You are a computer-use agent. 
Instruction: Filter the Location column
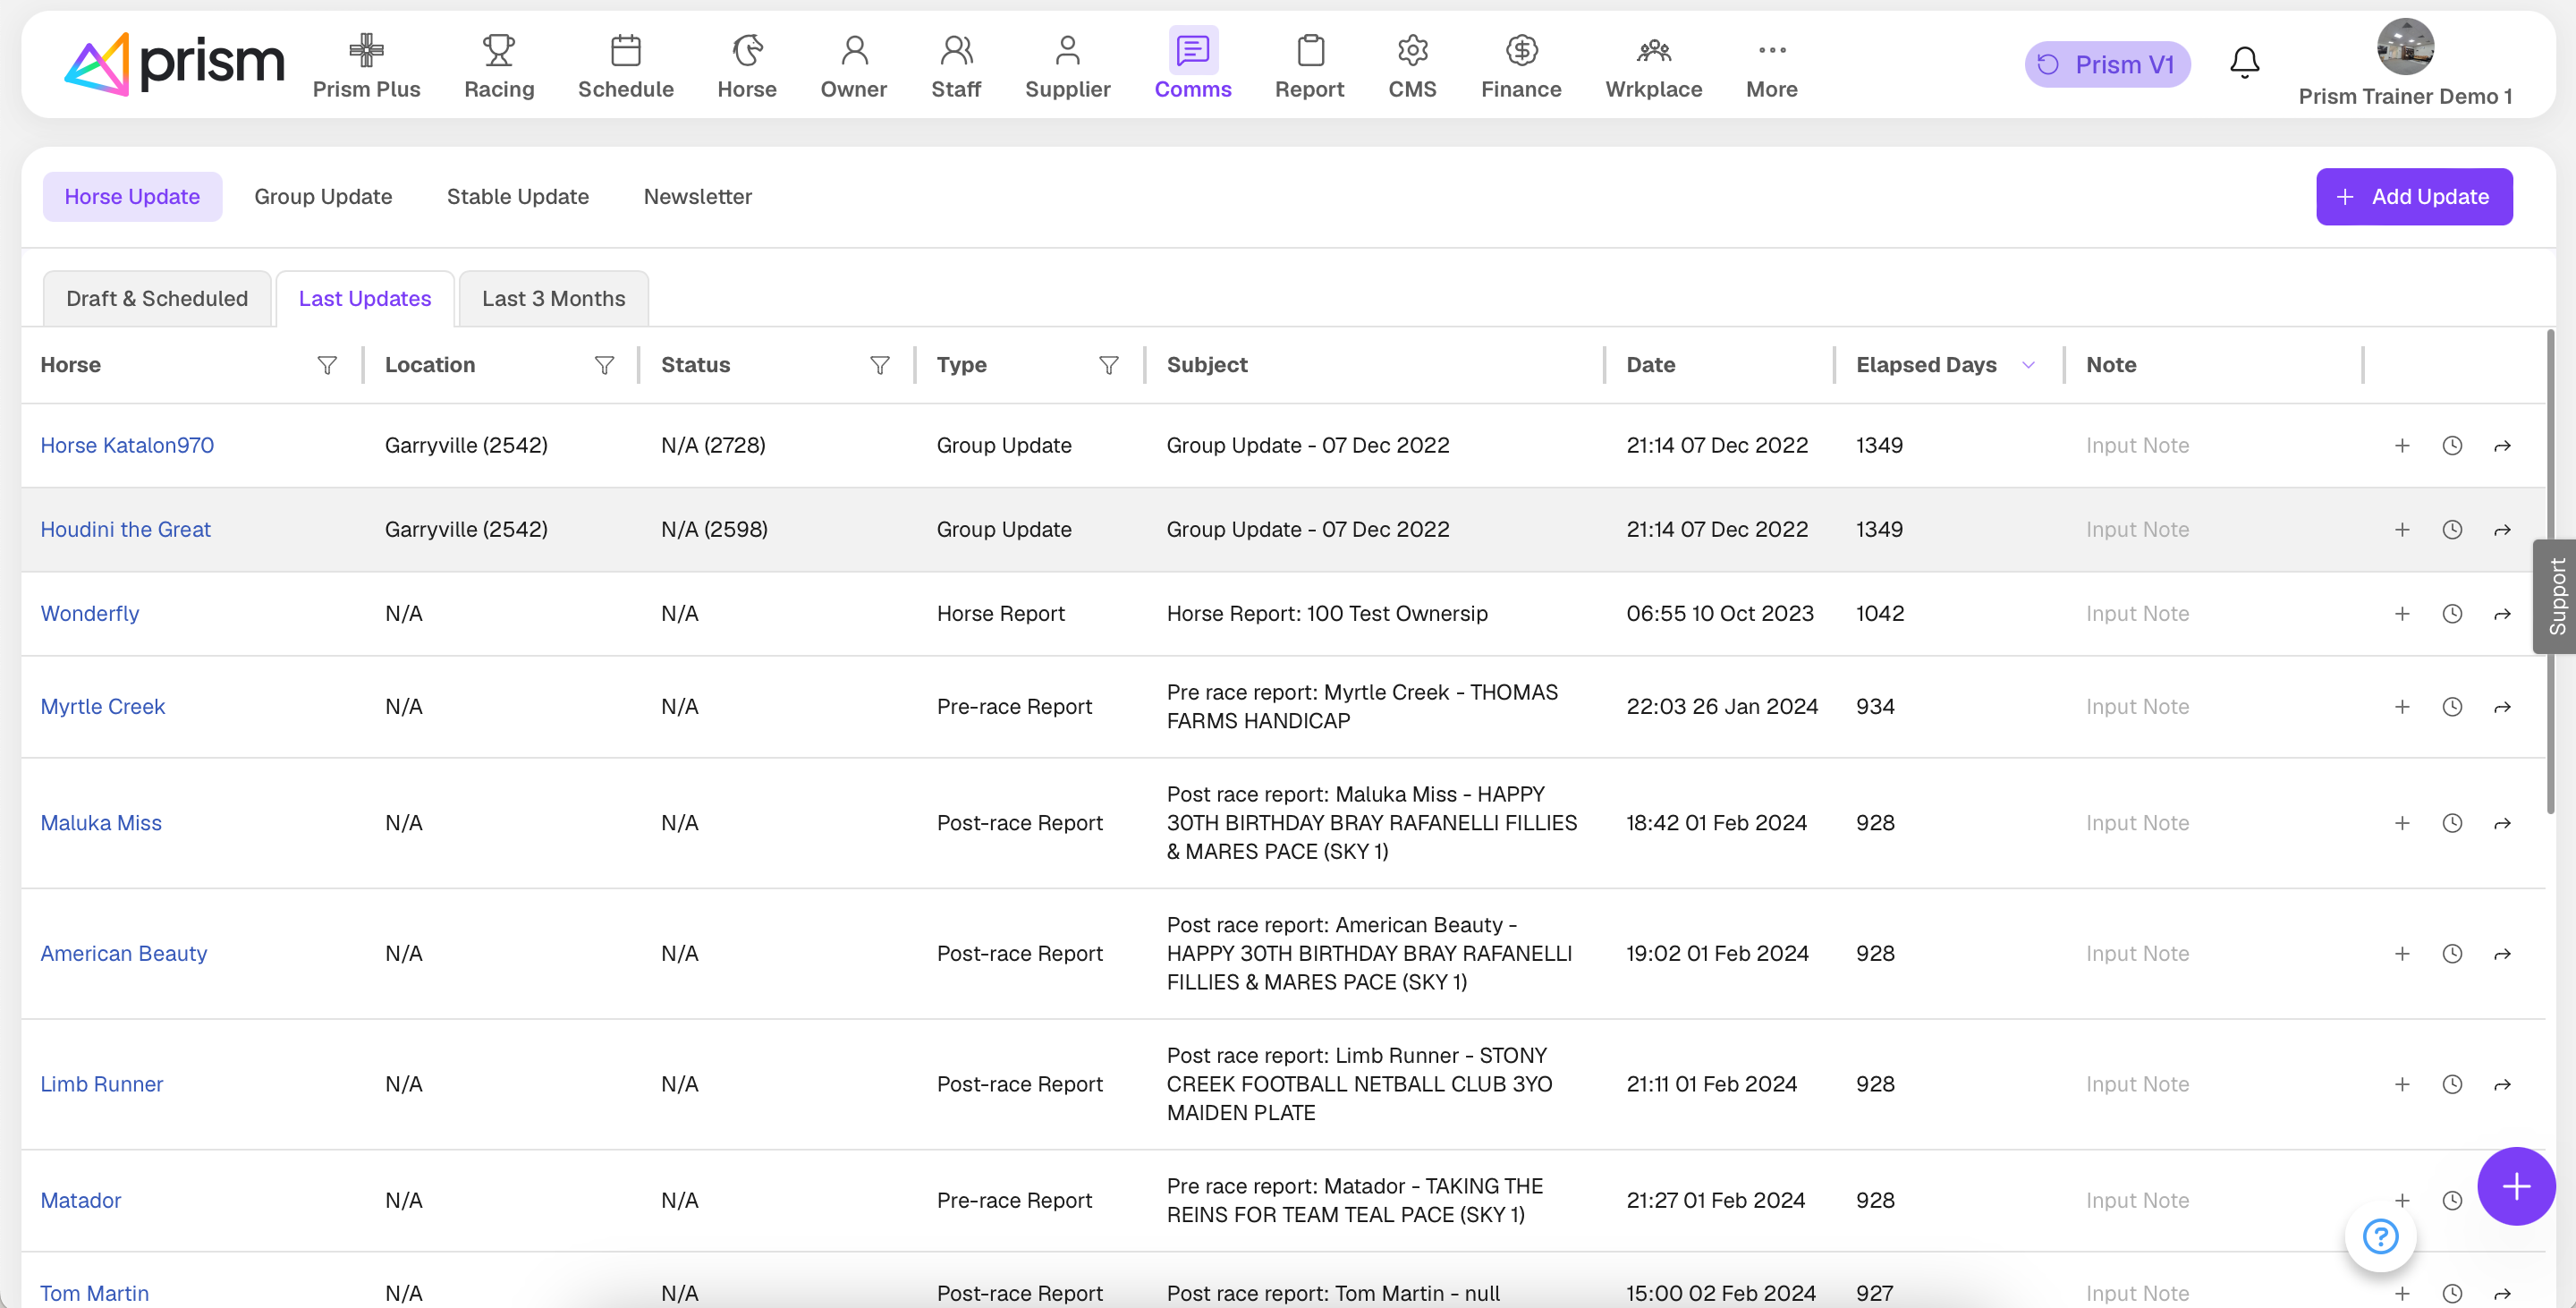click(x=604, y=365)
